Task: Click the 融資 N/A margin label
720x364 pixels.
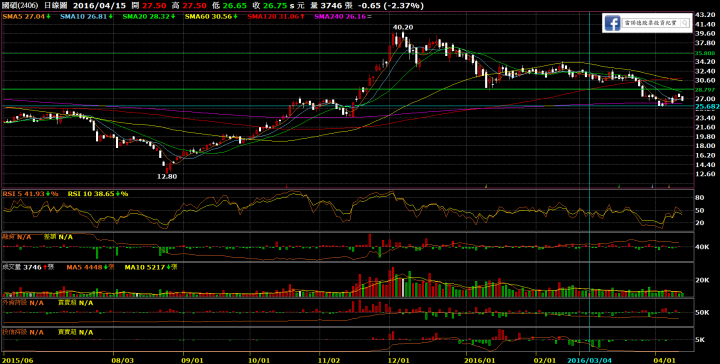Action: (x=17, y=237)
